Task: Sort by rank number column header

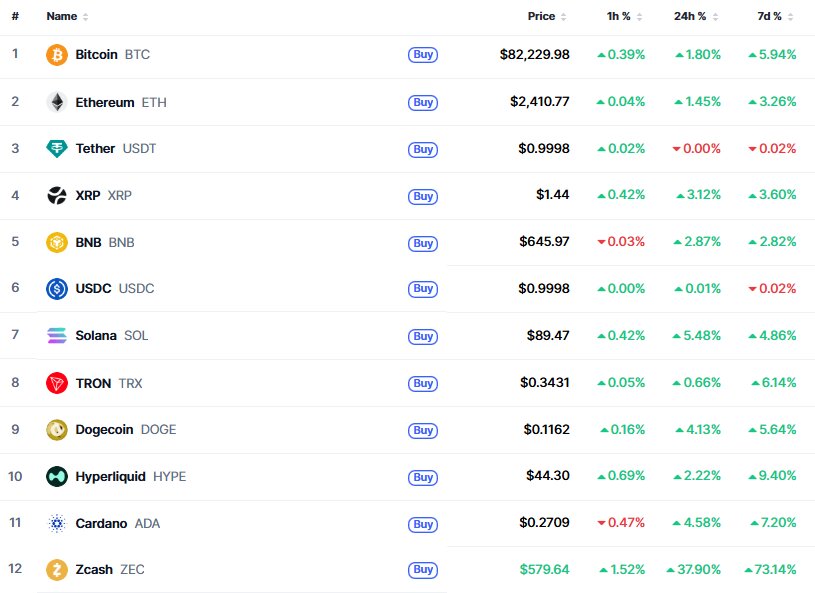Action: (15, 17)
